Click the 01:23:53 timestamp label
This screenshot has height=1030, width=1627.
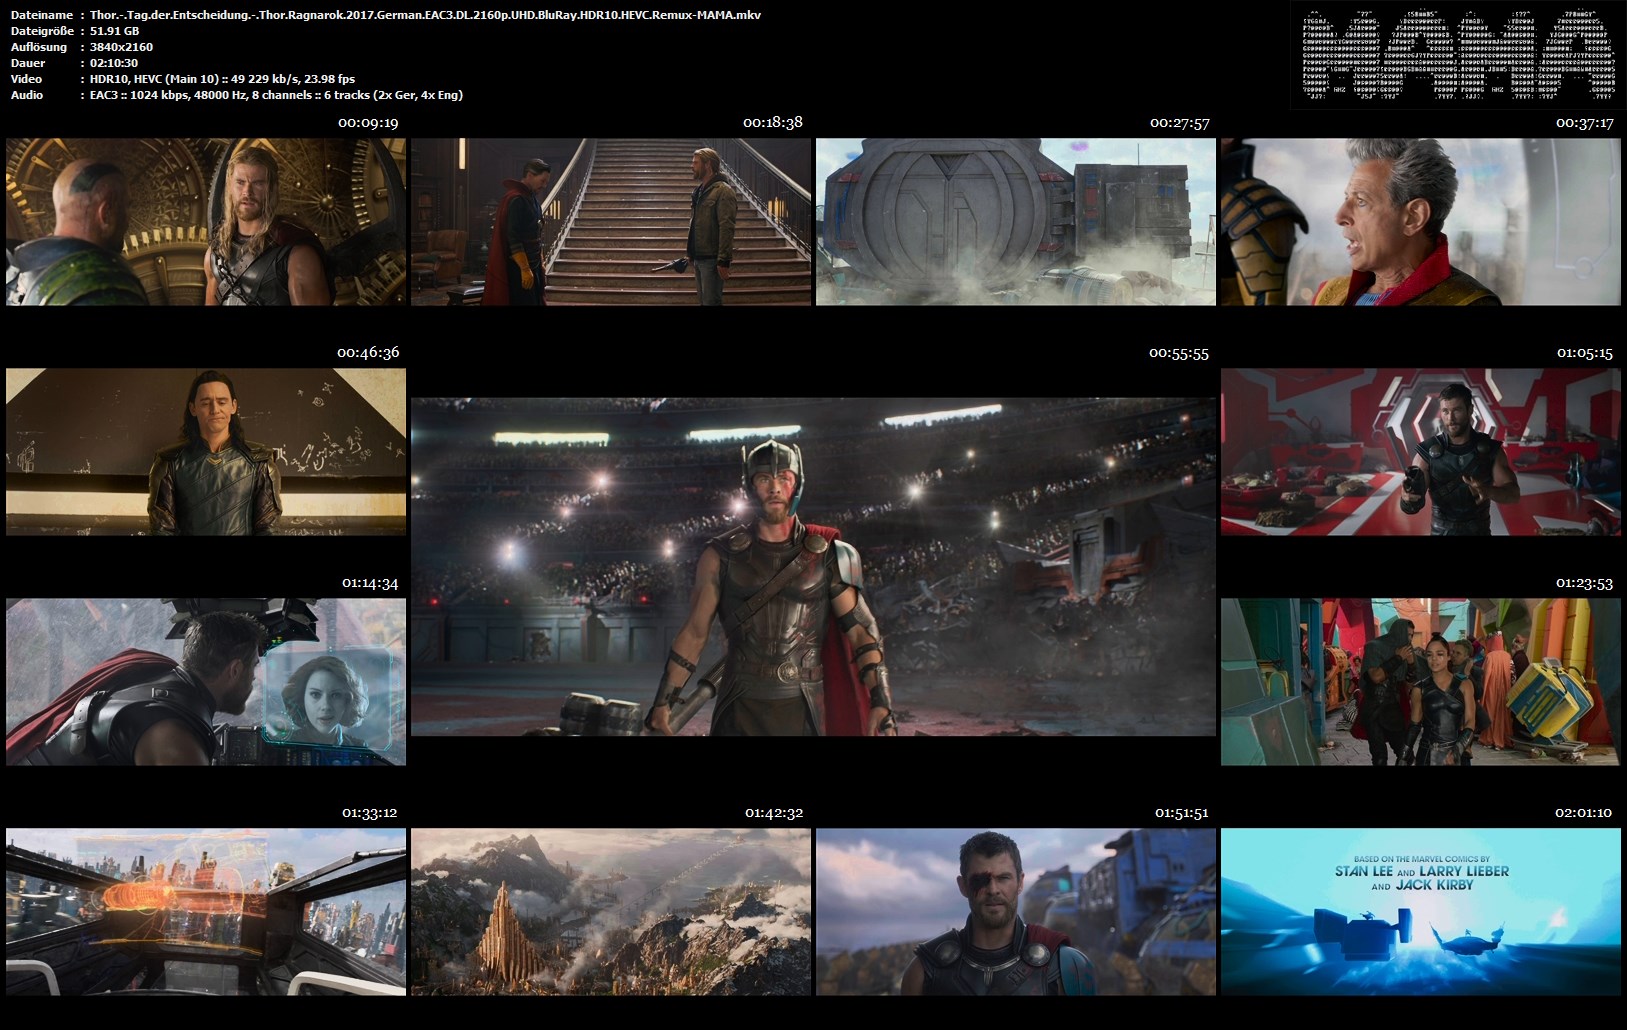tap(1584, 583)
